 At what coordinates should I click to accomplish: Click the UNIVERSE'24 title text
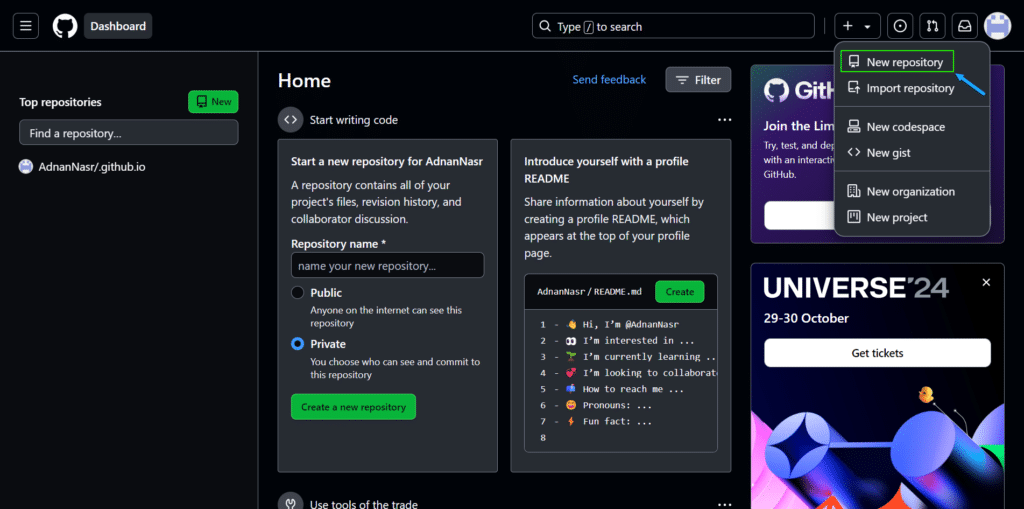(856, 287)
